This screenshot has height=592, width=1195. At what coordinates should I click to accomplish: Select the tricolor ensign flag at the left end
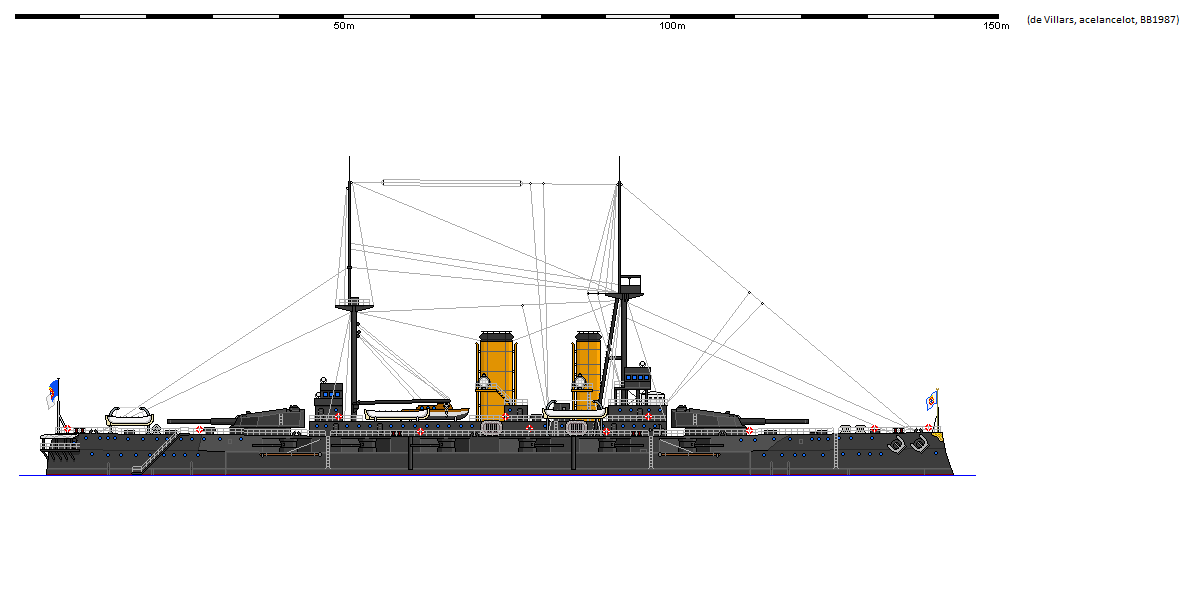(x=52, y=394)
